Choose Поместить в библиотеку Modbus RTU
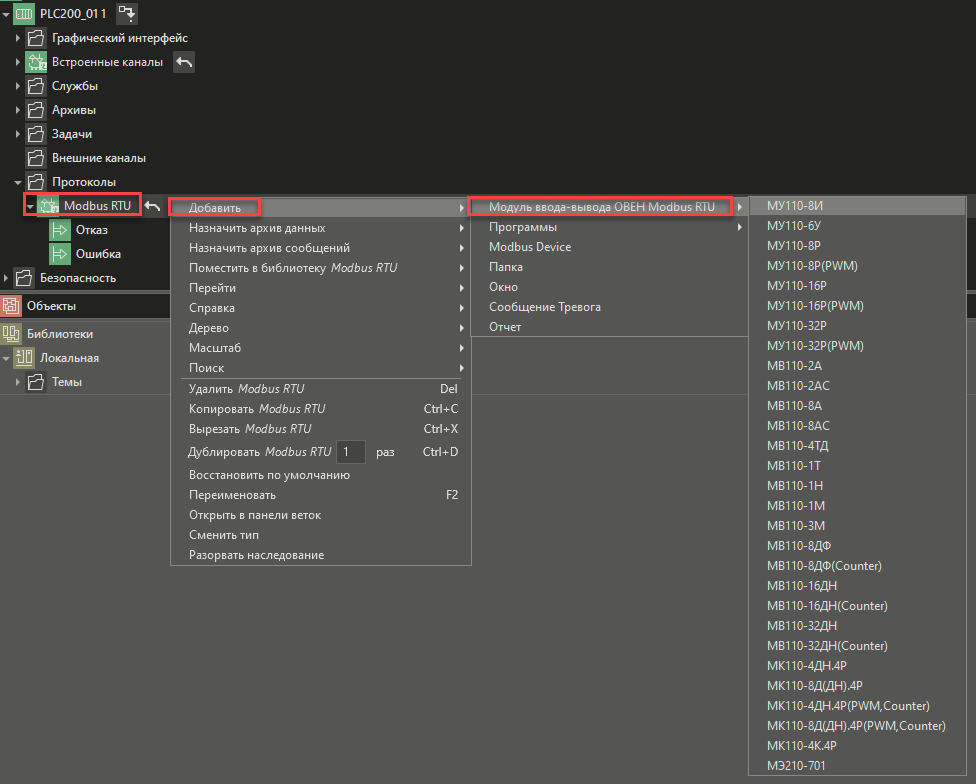 click(x=321, y=268)
